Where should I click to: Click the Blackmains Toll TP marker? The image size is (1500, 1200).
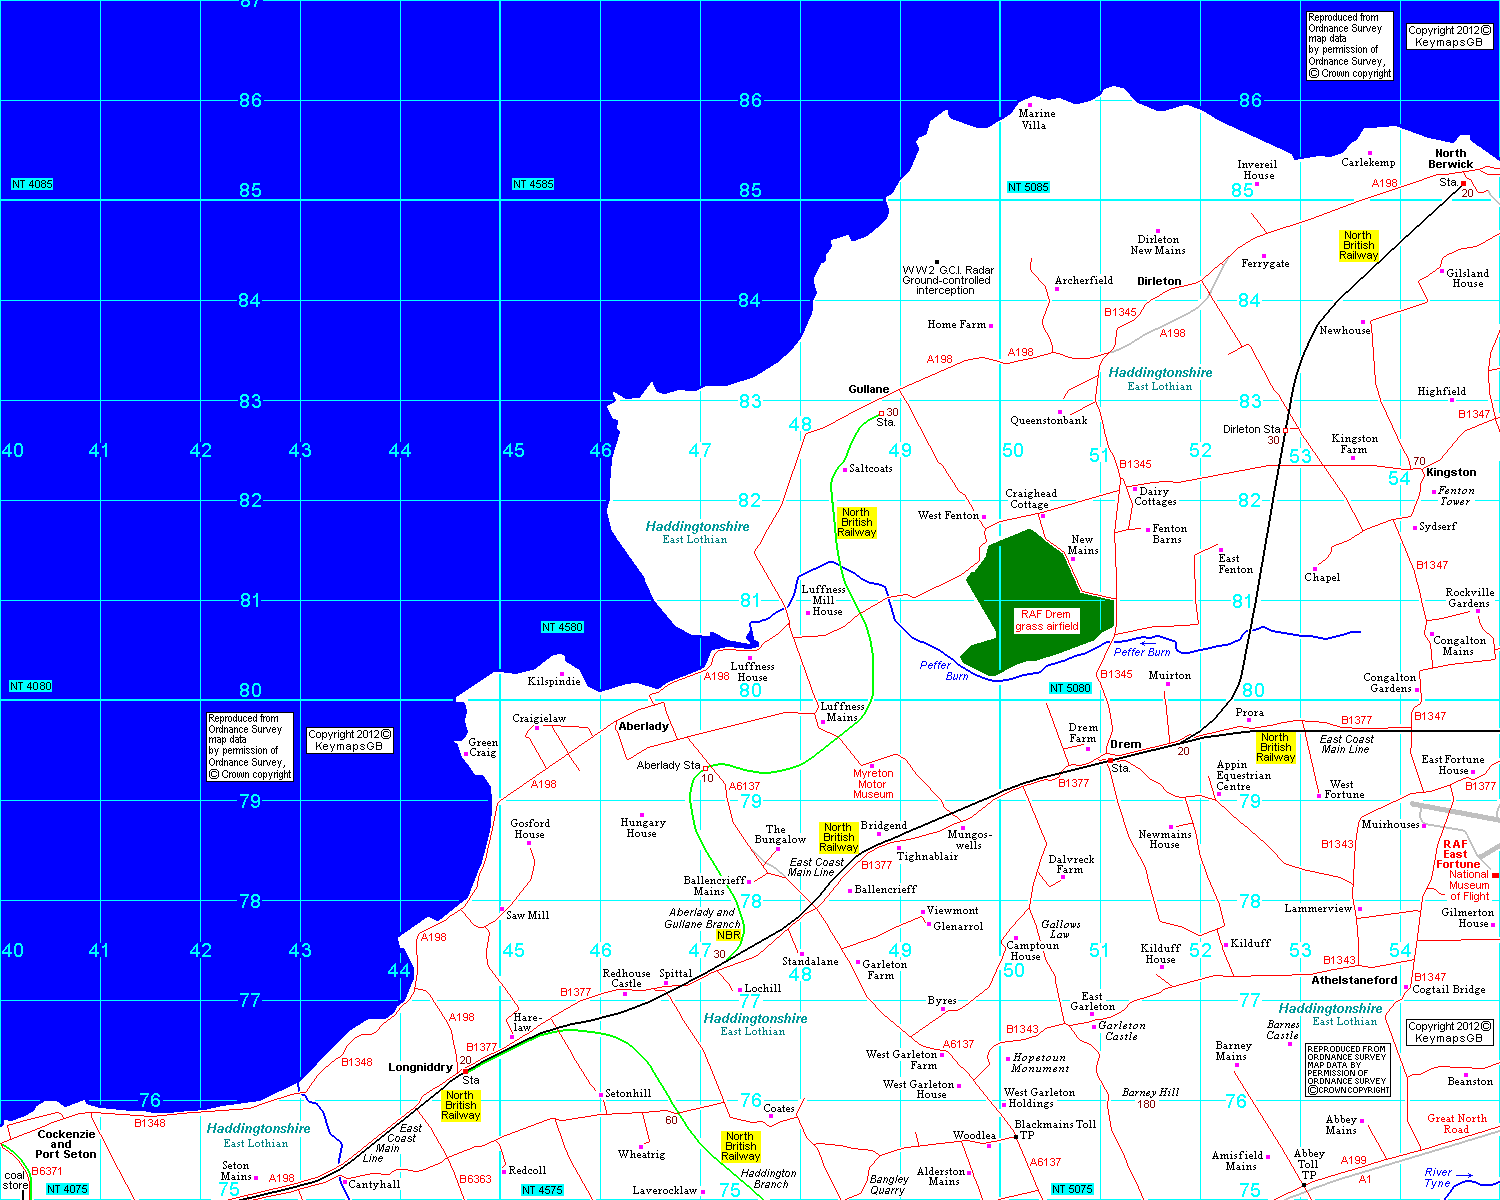1016,1136
